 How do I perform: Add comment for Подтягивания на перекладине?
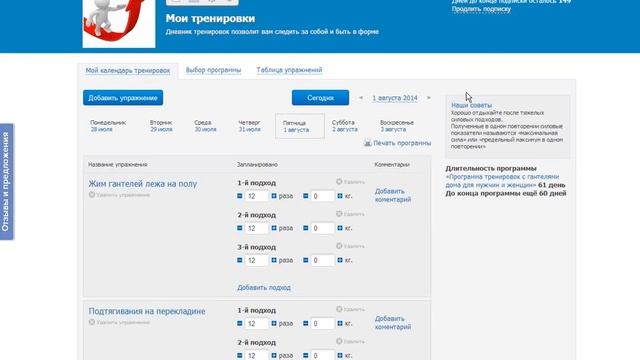click(393, 322)
